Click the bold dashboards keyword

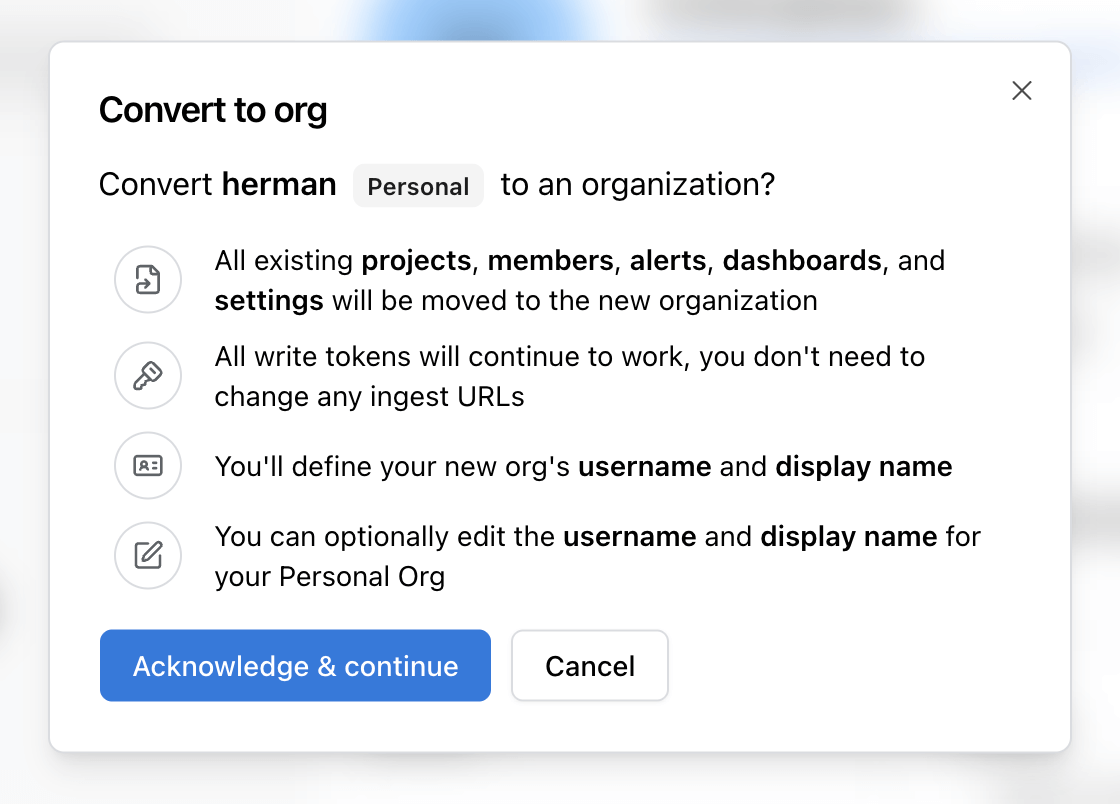click(x=802, y=260)
